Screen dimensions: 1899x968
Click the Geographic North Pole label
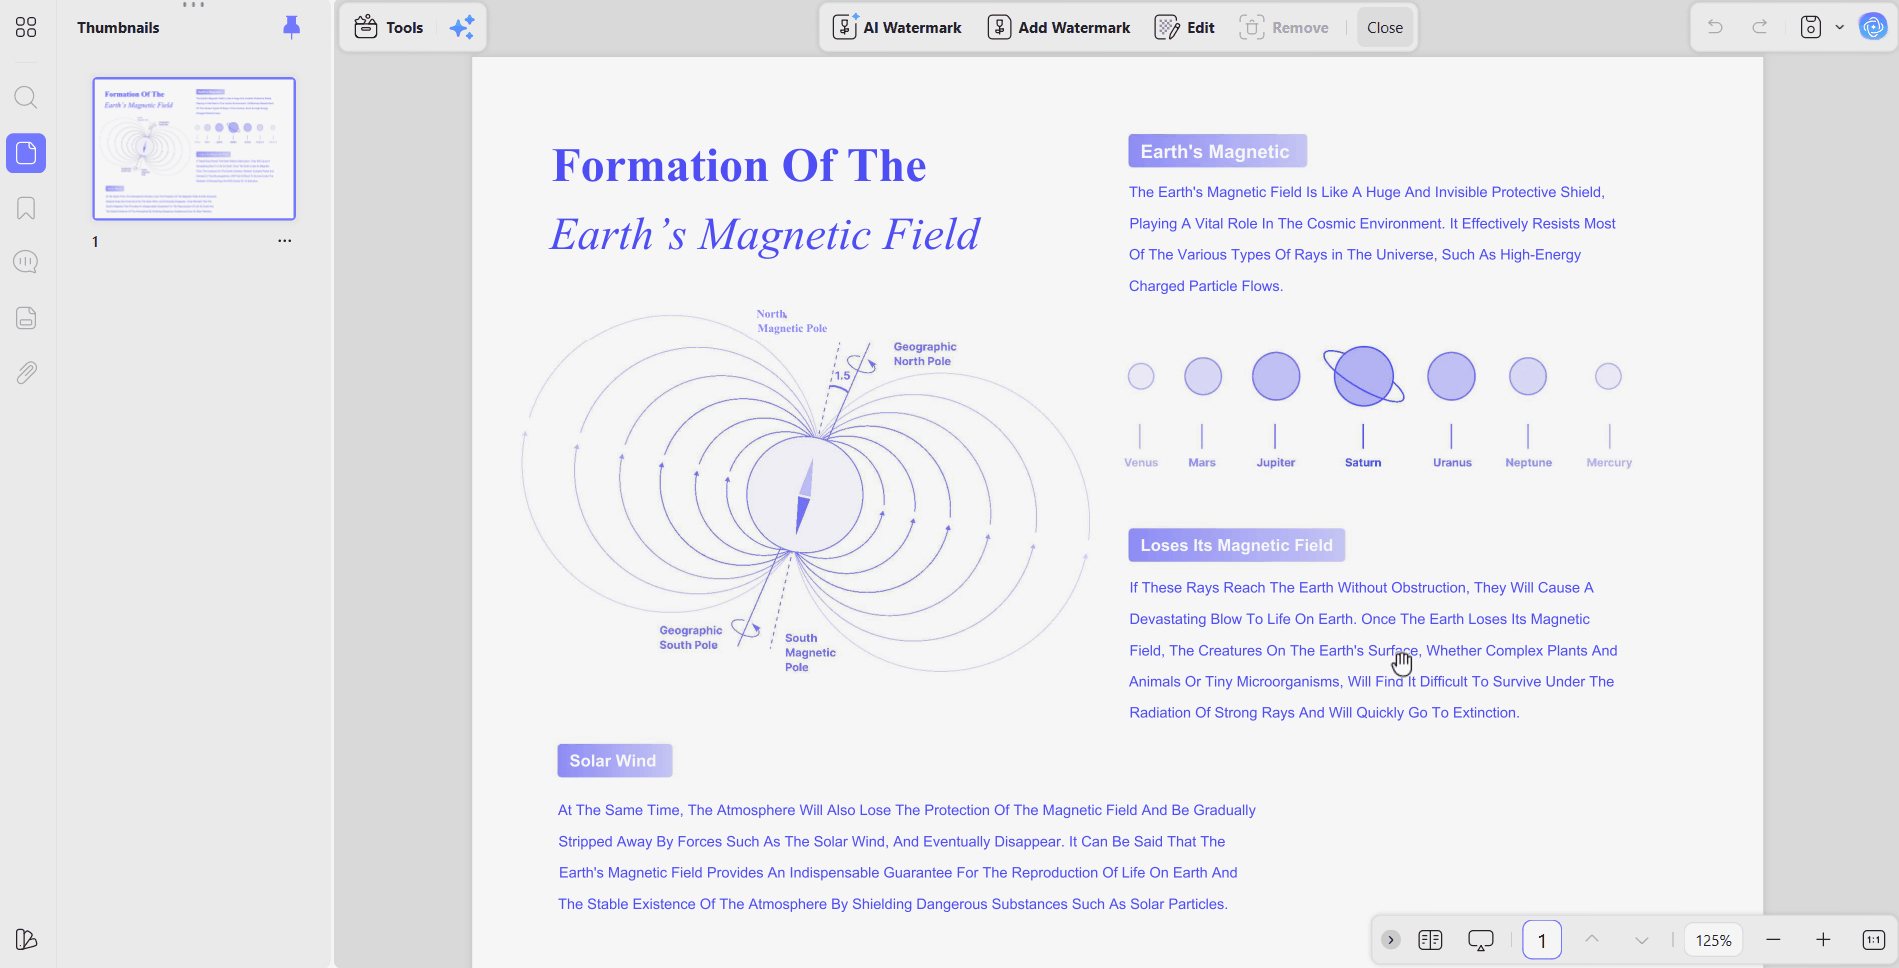[x=925, y=354]
